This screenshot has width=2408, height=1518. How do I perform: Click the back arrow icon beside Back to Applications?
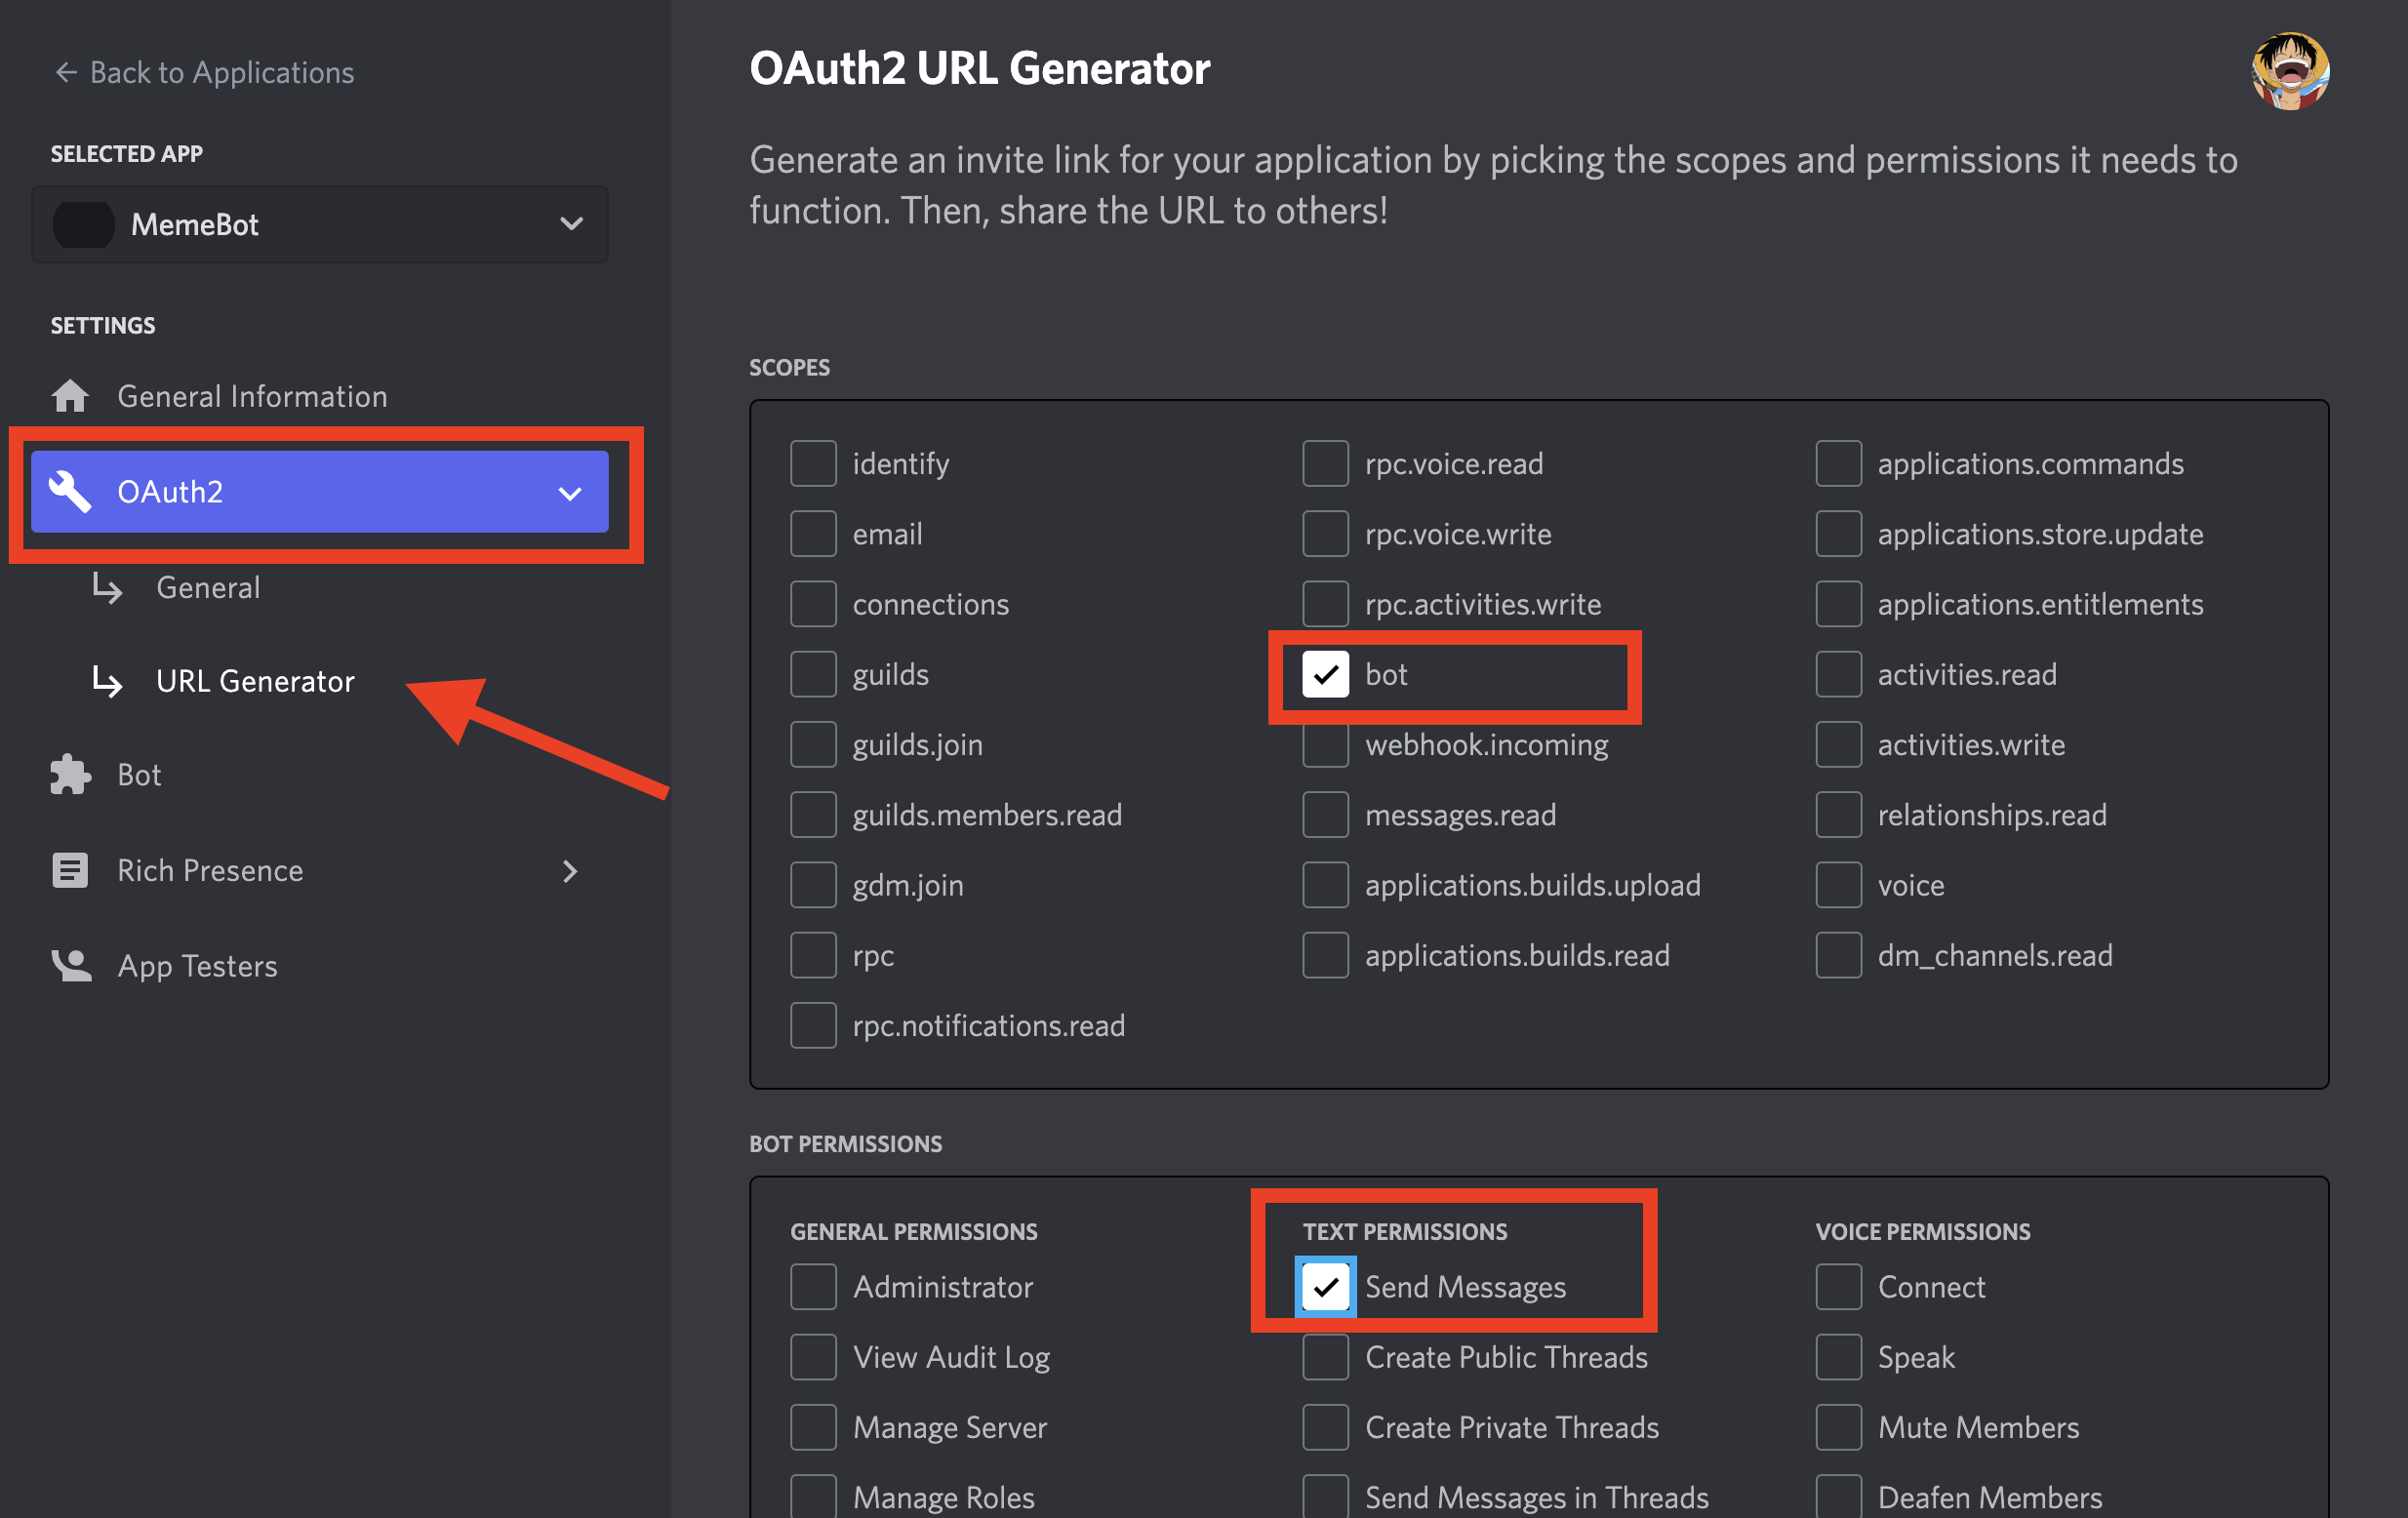coord(66,72)
